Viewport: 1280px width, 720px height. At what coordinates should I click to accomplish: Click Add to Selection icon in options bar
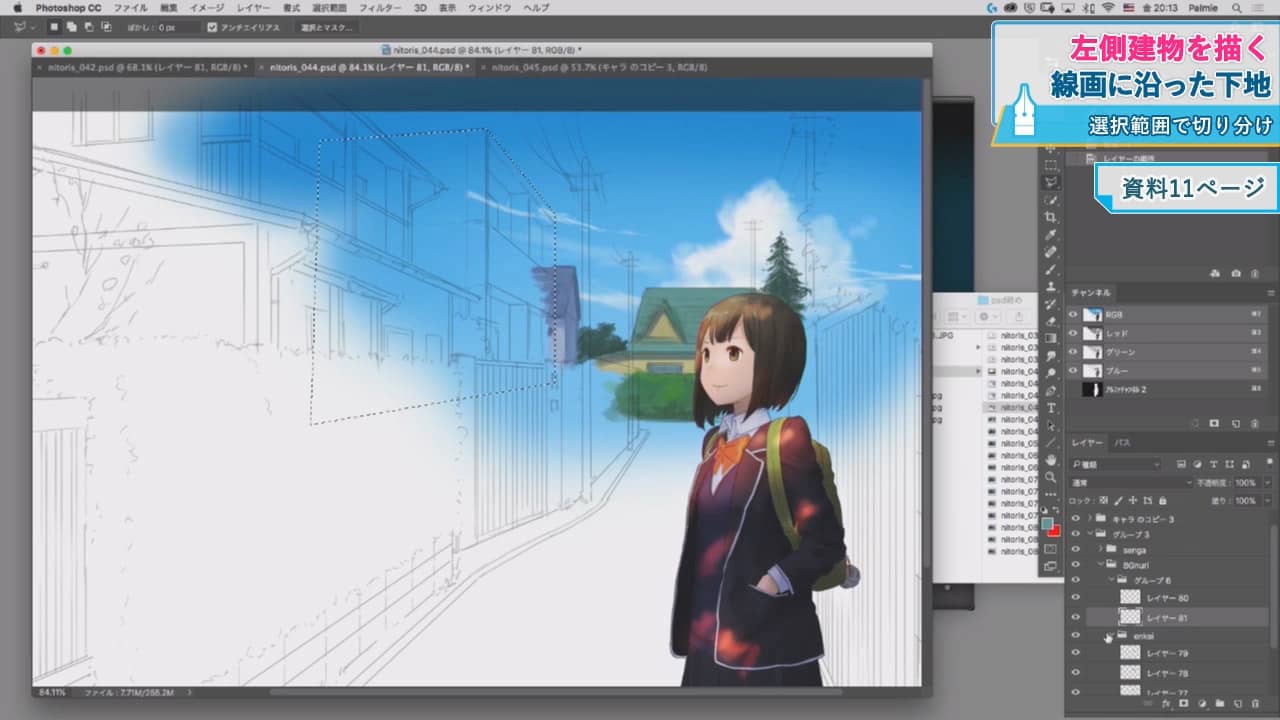point(72,27)
